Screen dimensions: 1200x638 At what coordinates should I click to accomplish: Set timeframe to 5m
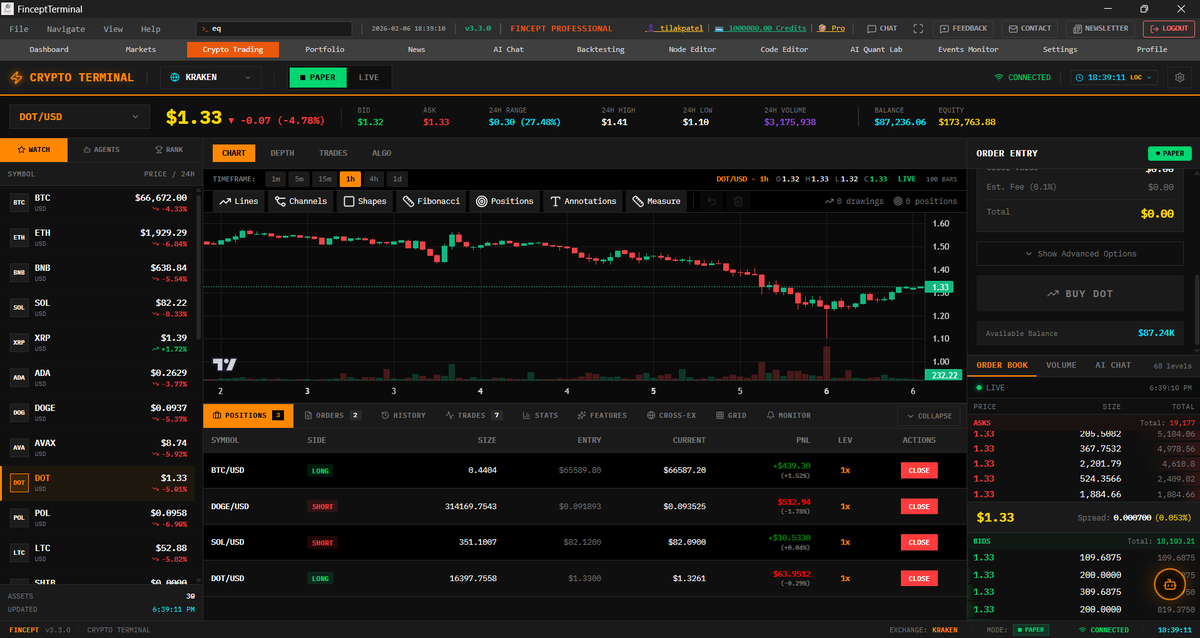click(299, 179)
